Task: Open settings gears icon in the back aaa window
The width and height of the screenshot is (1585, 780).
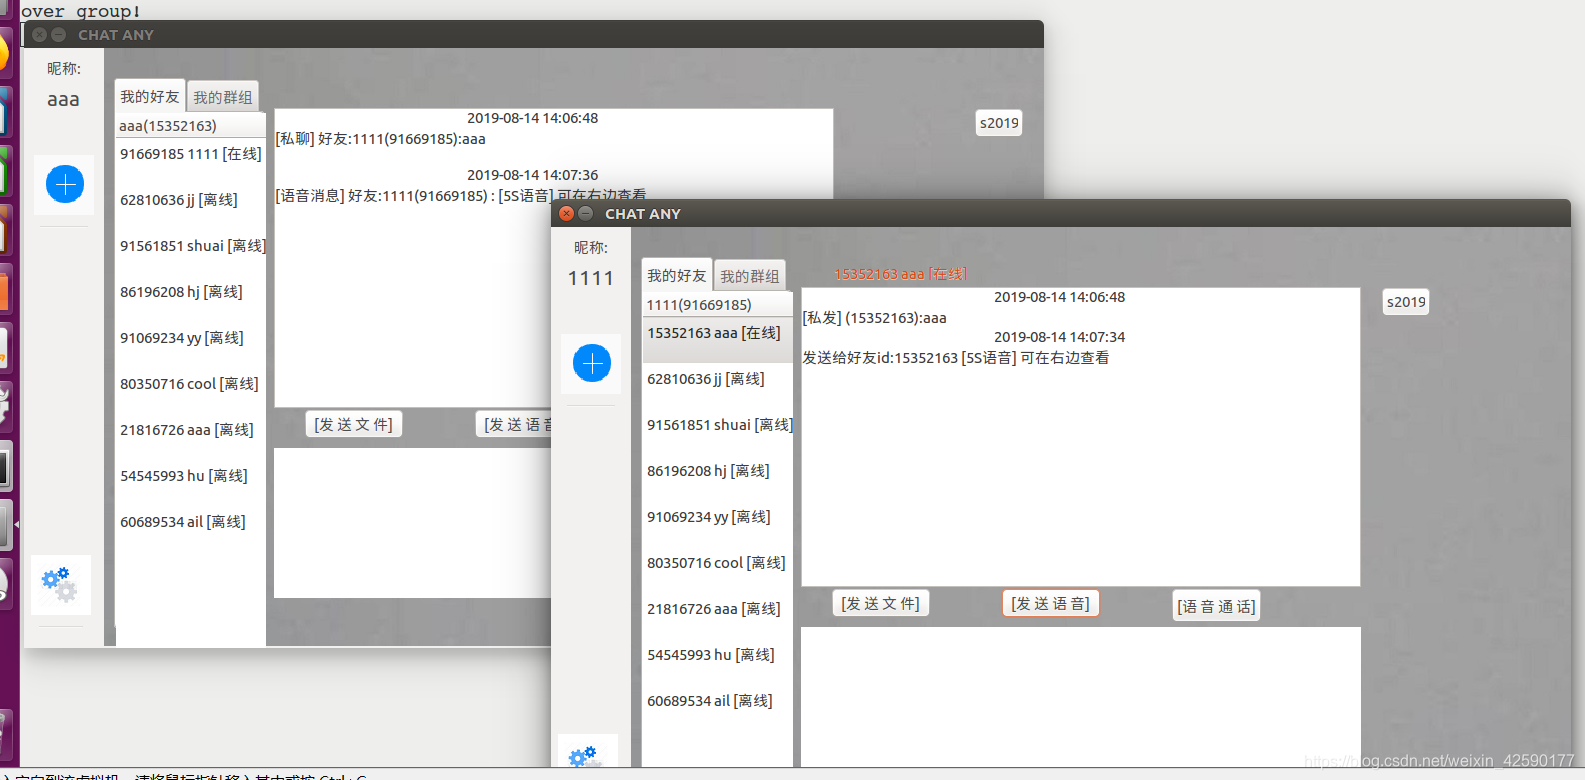Action: pyautogui.click(x=60, y=585)
